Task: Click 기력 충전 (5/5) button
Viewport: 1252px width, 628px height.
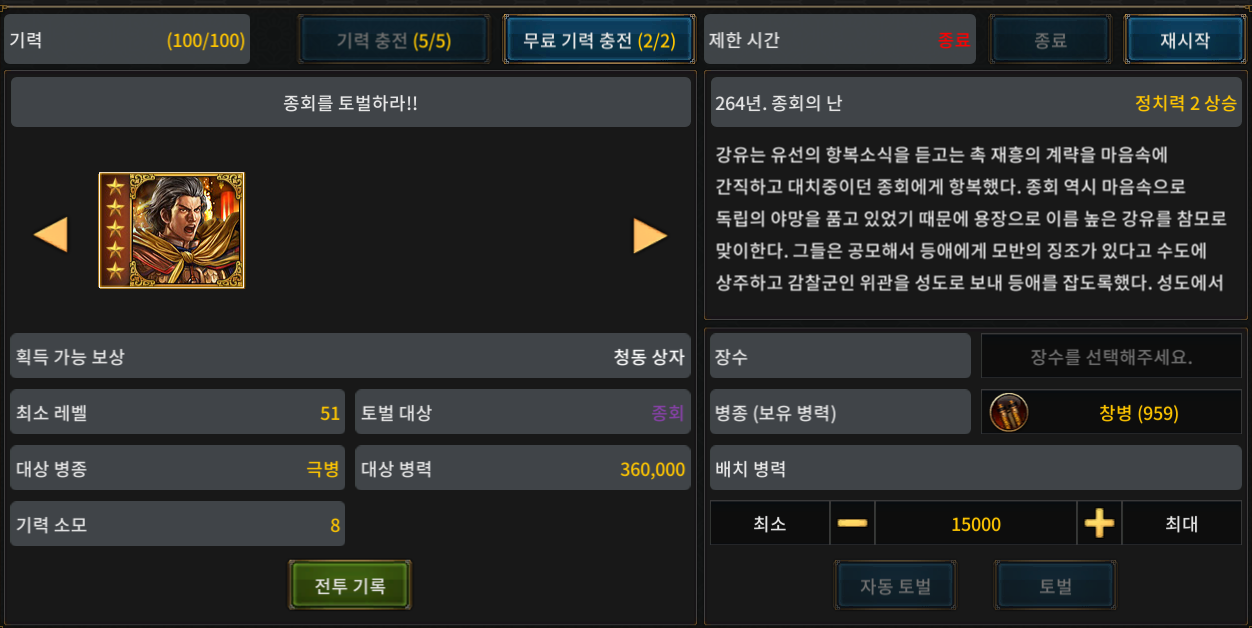Action: [x=394, y=40]
